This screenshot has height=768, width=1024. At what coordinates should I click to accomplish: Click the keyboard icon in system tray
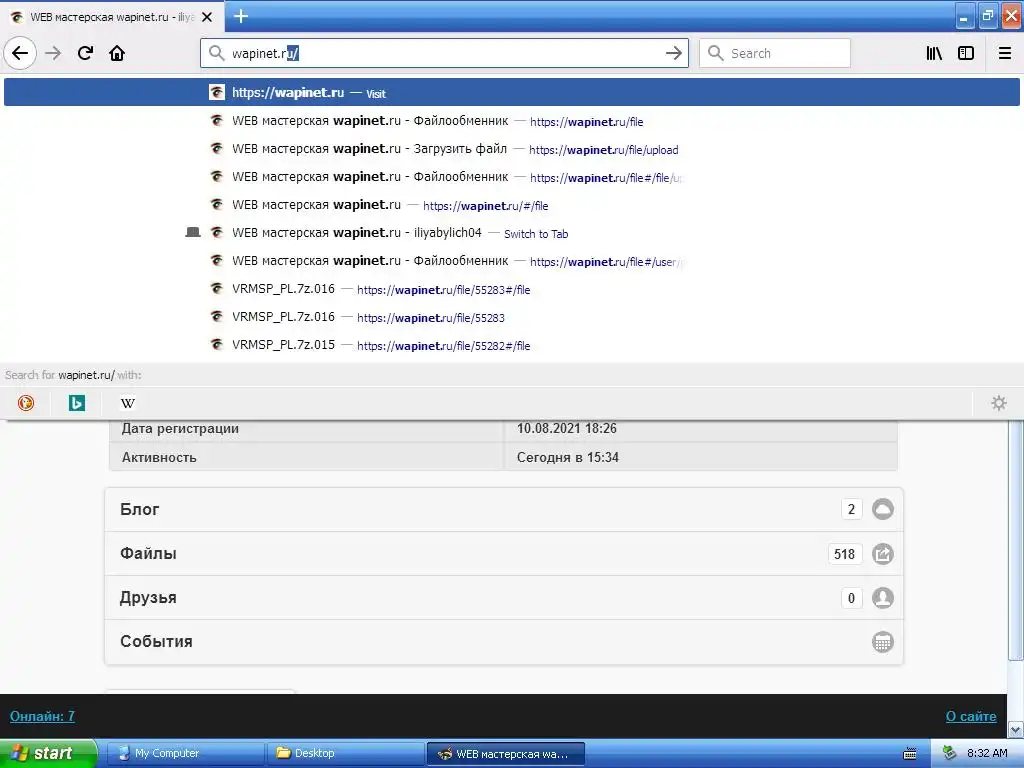909,754
